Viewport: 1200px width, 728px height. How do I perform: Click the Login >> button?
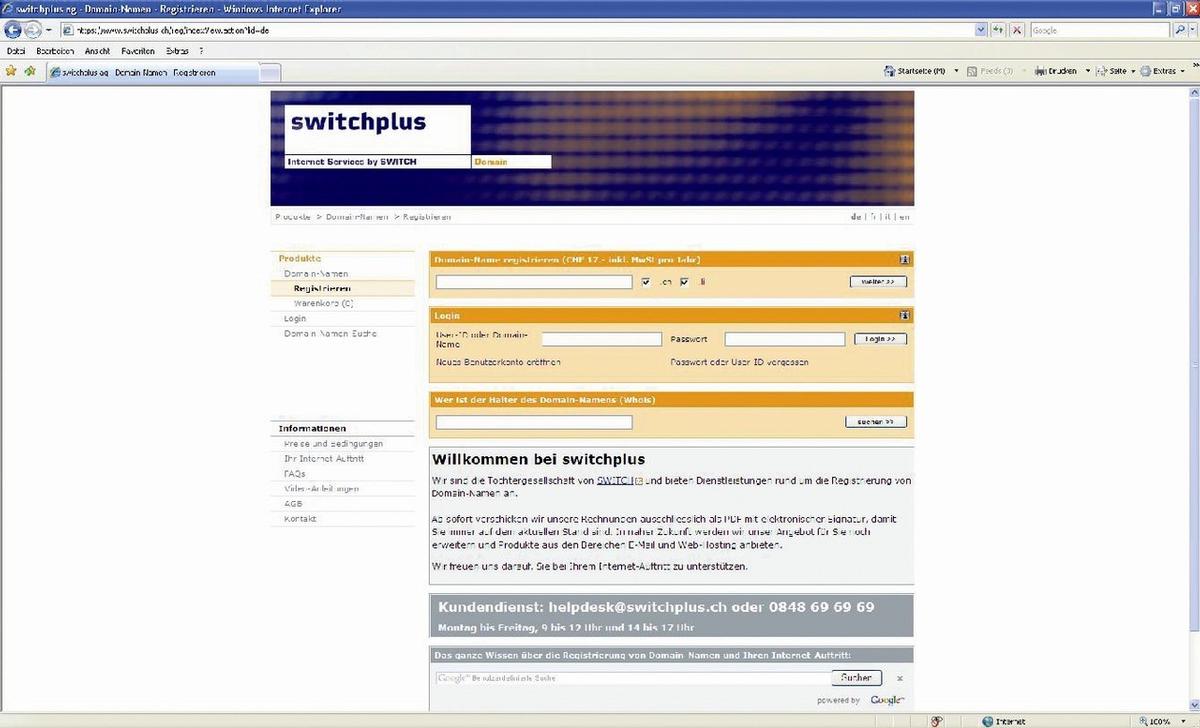tap(881, 339)
